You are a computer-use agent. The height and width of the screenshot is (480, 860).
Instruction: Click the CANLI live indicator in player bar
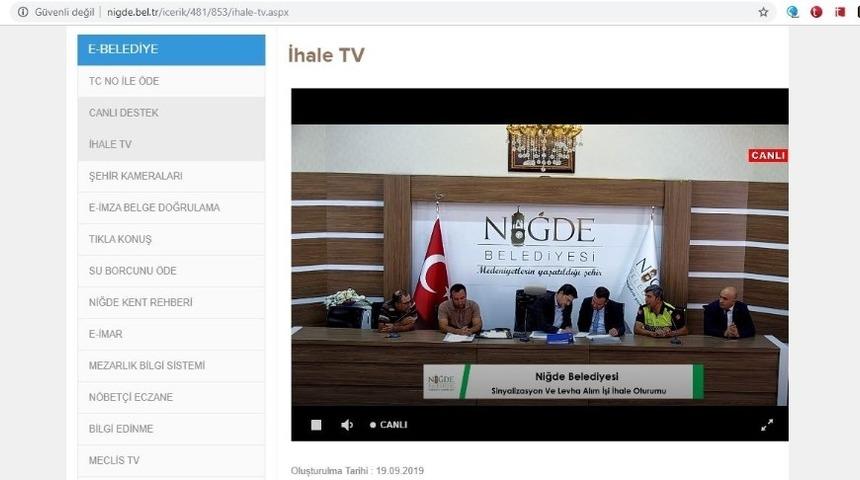(x=389, y=425)
